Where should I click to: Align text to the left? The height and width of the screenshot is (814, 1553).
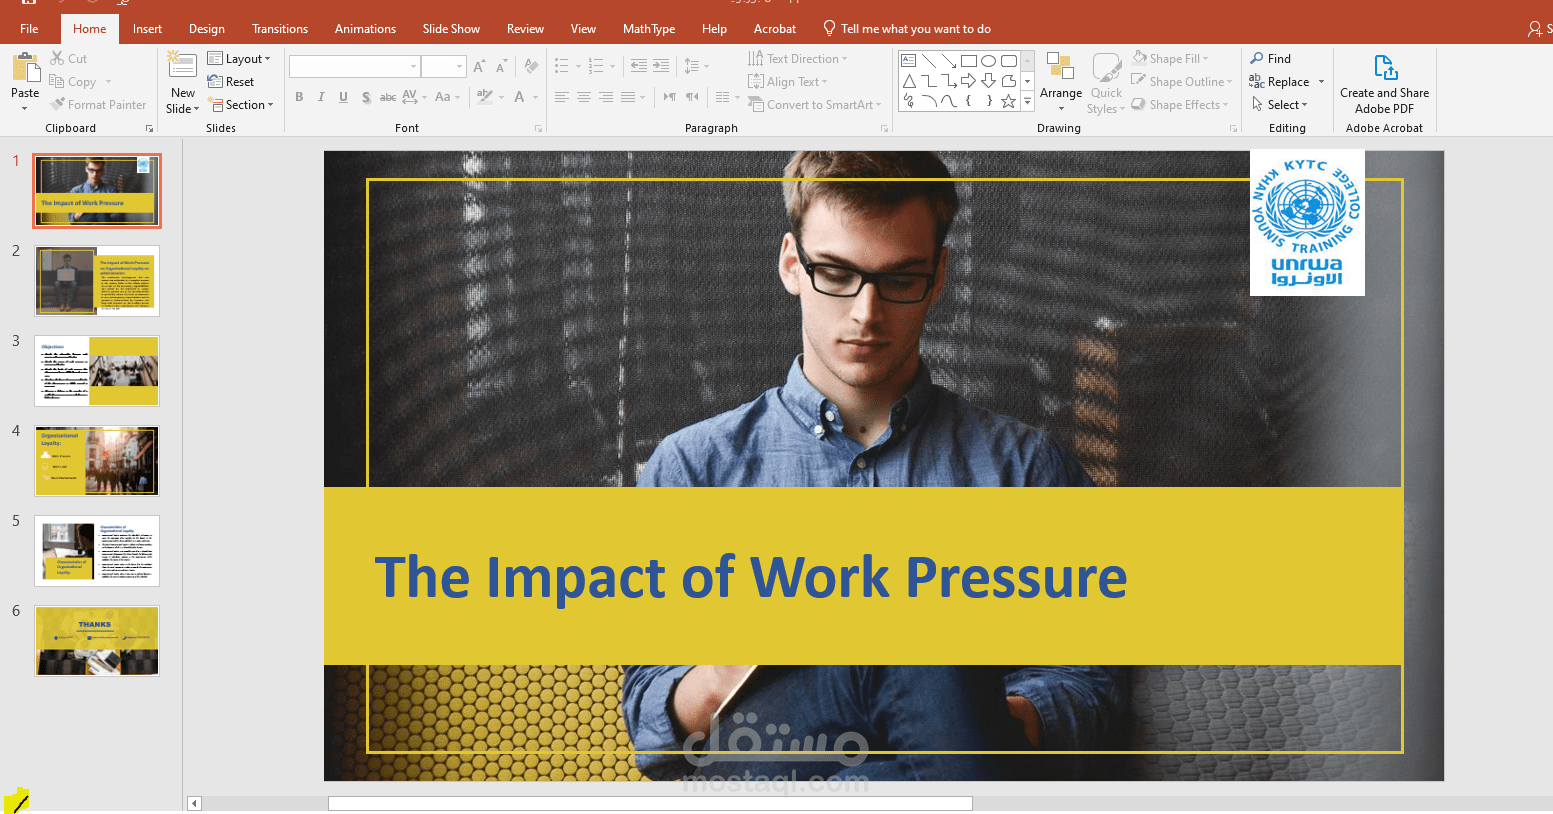562,97
